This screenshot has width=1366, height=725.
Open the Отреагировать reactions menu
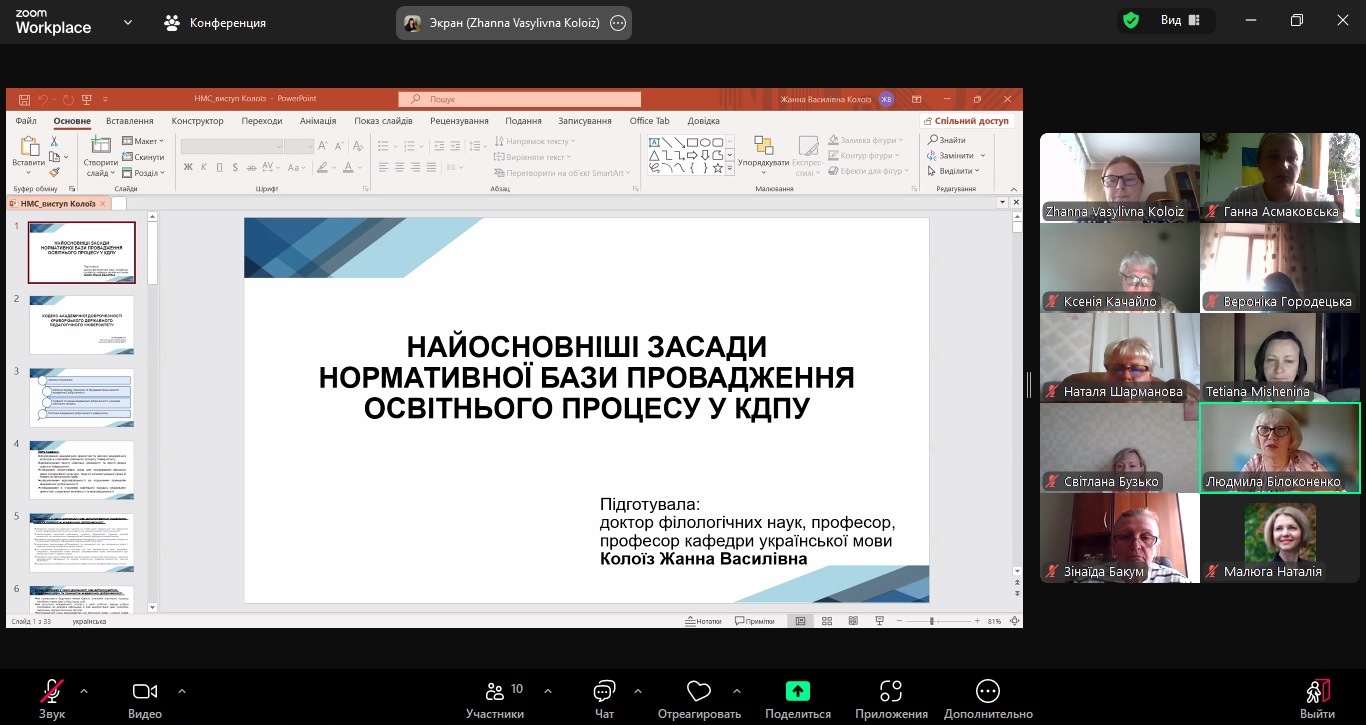(x=699, y=699)
